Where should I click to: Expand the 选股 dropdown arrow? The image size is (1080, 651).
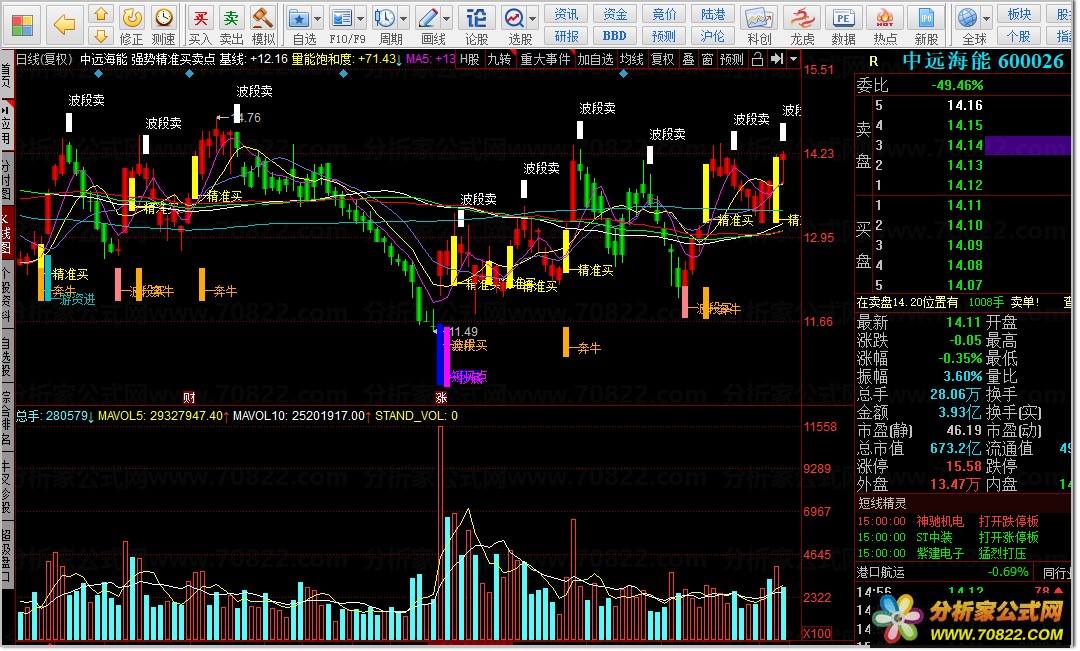coord(533,19)
